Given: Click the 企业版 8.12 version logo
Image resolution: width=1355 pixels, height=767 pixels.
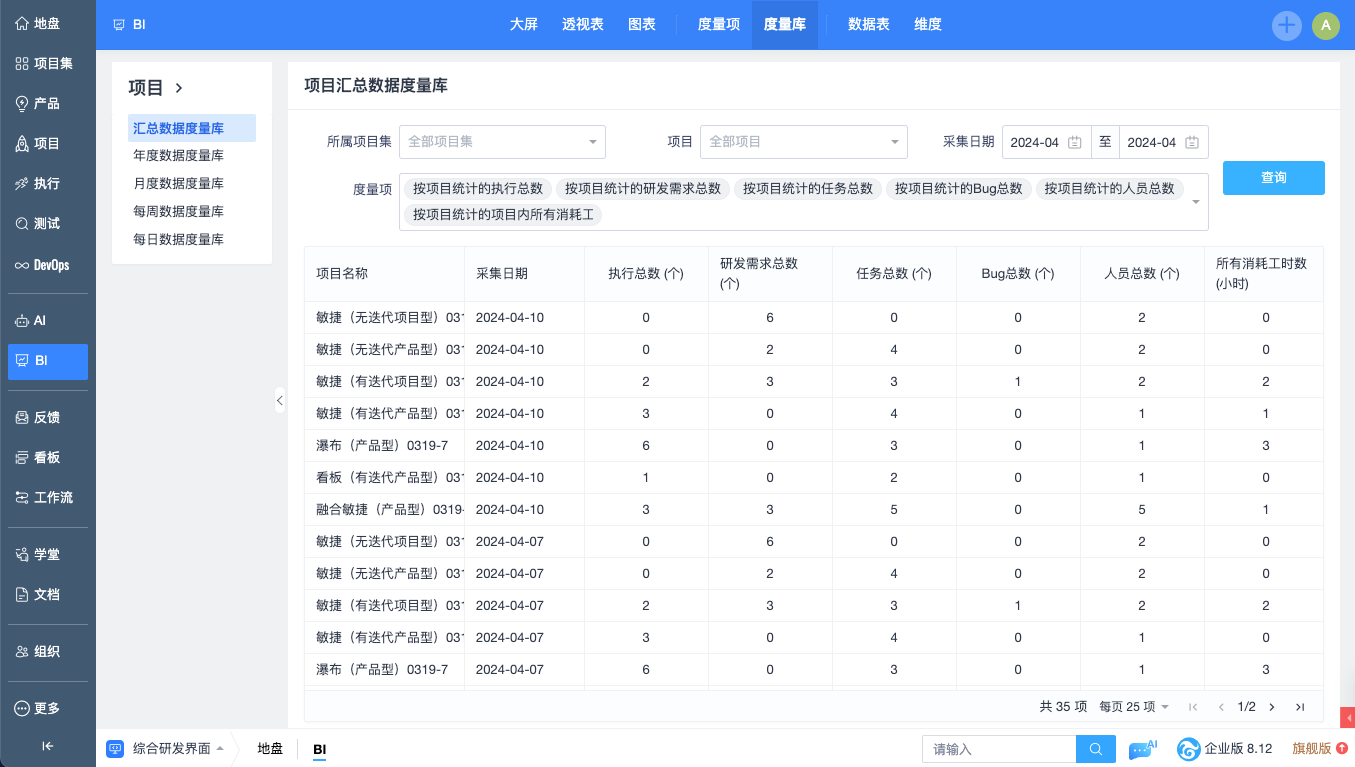Looking at the screenshot, I should click(1225, 749).
